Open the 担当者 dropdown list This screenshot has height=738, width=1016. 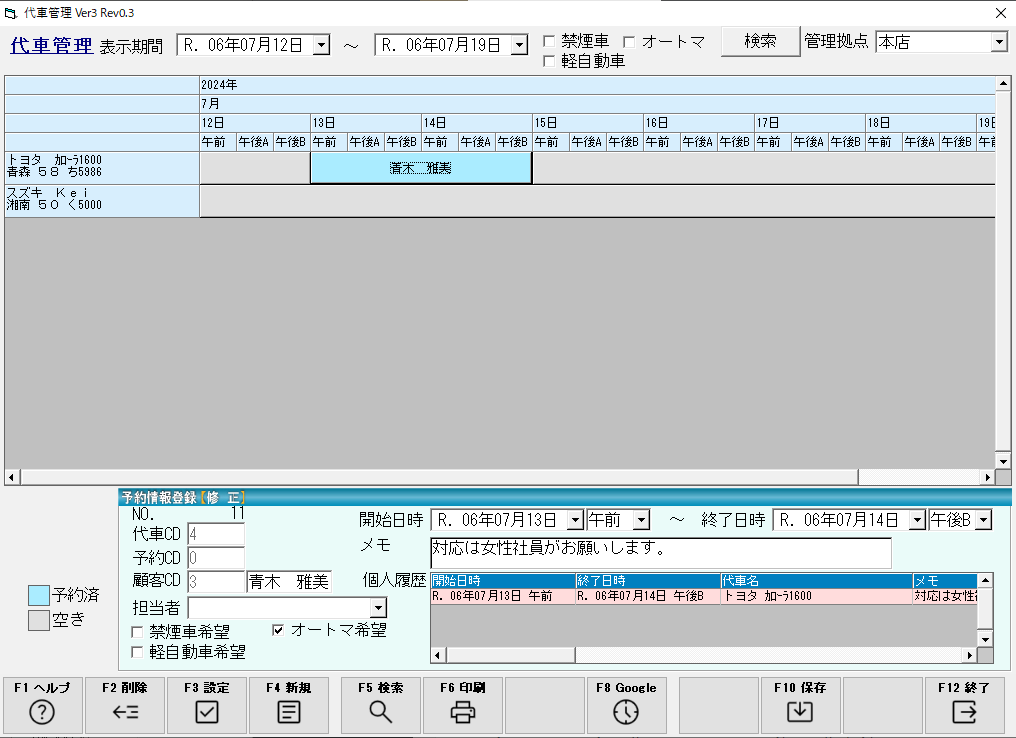377,608
